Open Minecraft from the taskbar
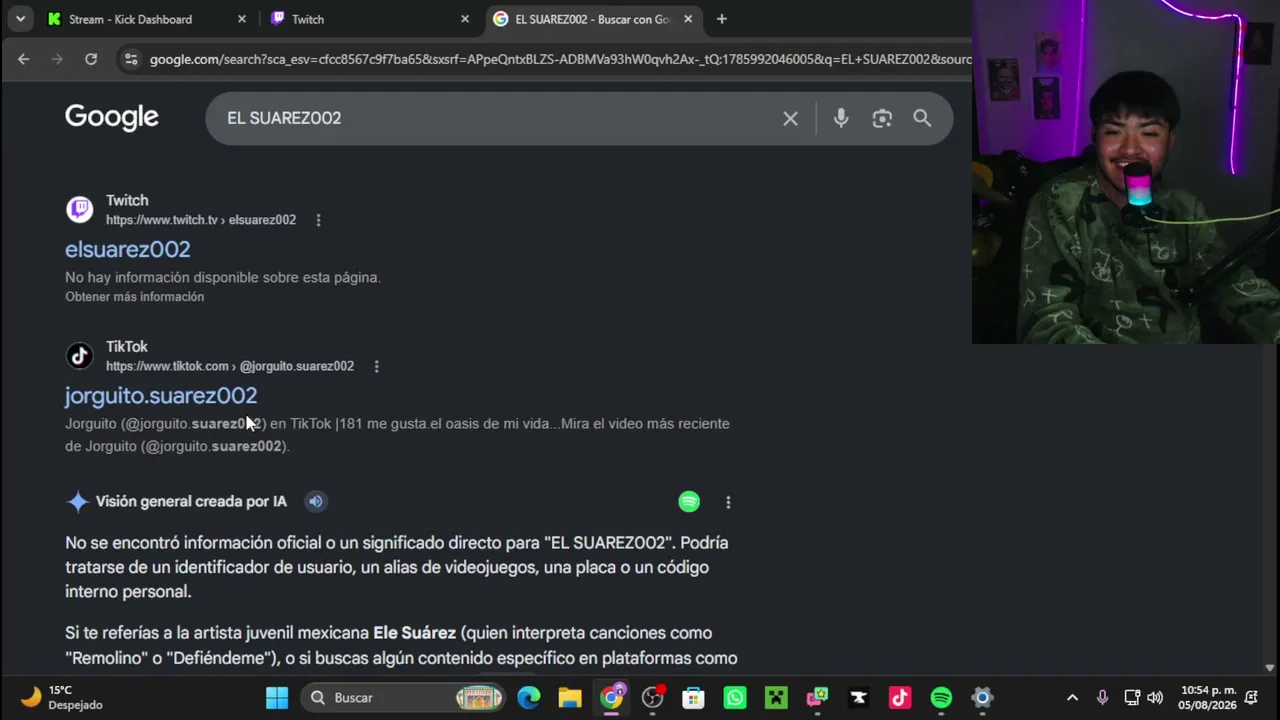Screen dimensions: 1280x720 tap(776, 698)
